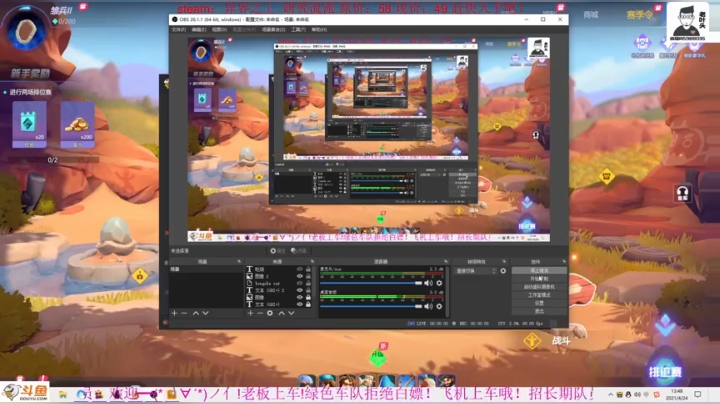Click the taskbar clock
The image size is (720, 404).
(x=677, y=394)
